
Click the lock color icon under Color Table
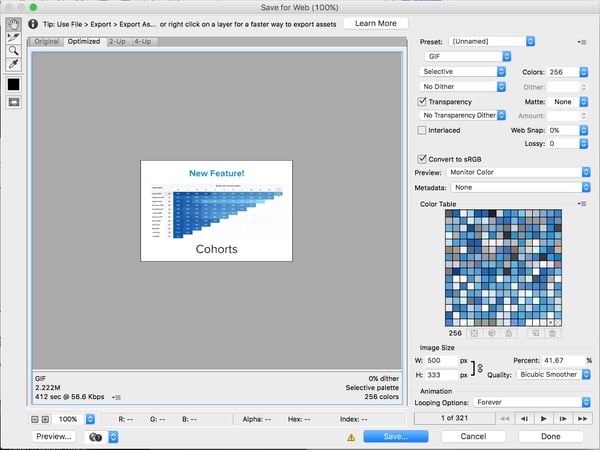point(509,333)
